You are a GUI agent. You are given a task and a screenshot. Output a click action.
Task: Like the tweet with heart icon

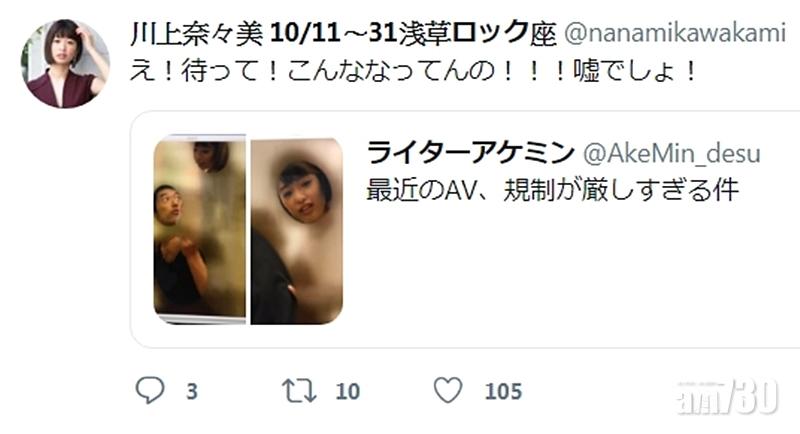[448, 390]
